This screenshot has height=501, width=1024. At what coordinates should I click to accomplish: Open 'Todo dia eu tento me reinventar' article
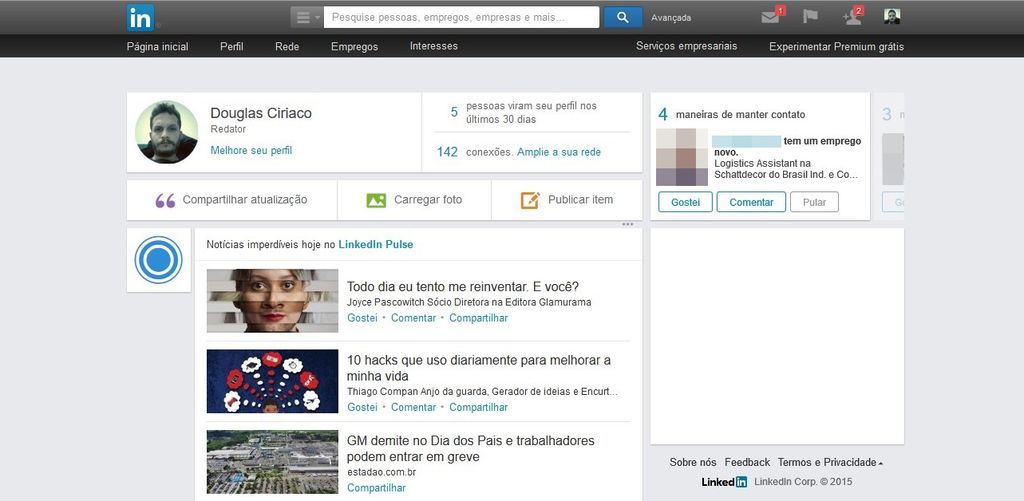pyautogui.click(x=463, y=287)
